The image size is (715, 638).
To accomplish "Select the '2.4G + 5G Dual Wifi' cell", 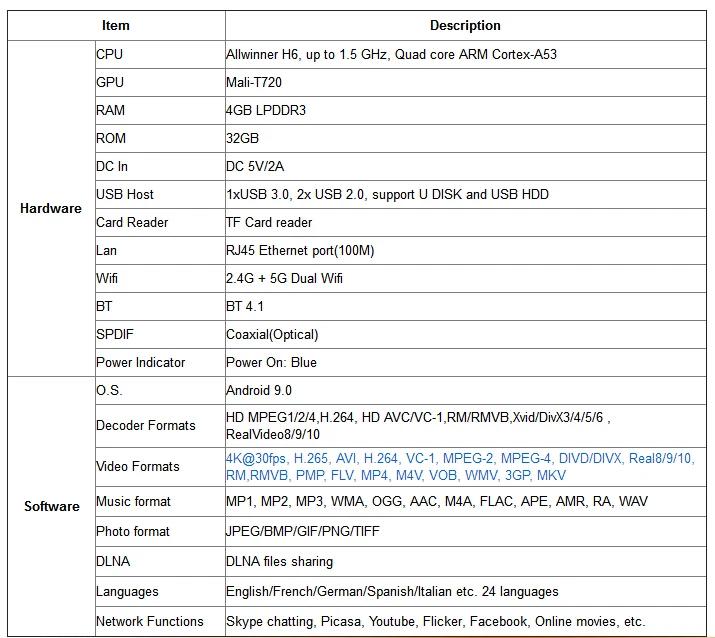I will [284, 278].
